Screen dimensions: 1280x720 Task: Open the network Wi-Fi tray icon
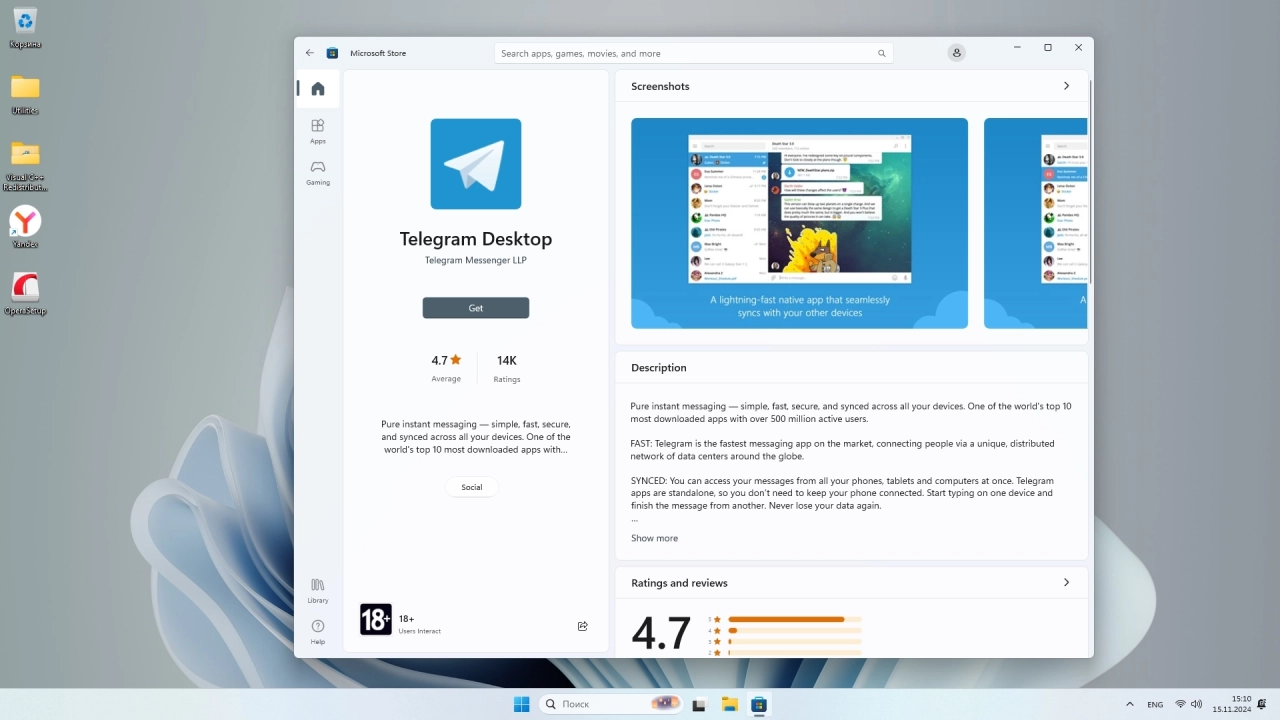[x=1180, y=704]
